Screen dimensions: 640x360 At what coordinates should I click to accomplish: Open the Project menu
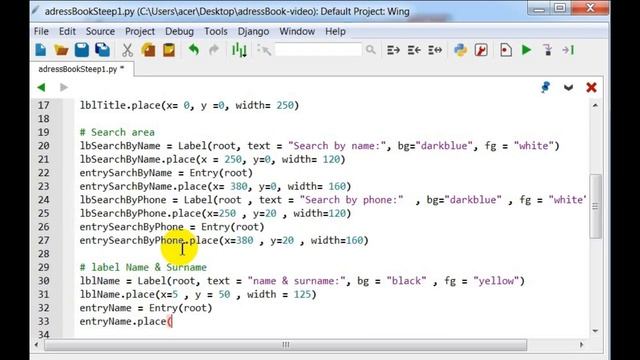140,31
